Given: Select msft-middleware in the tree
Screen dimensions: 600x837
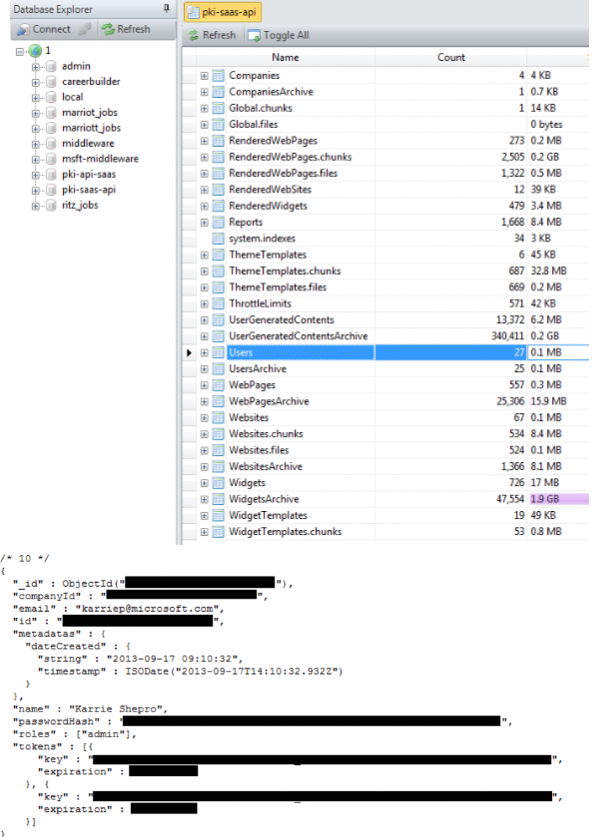Looking at the screenshot, I should (100, 159).
